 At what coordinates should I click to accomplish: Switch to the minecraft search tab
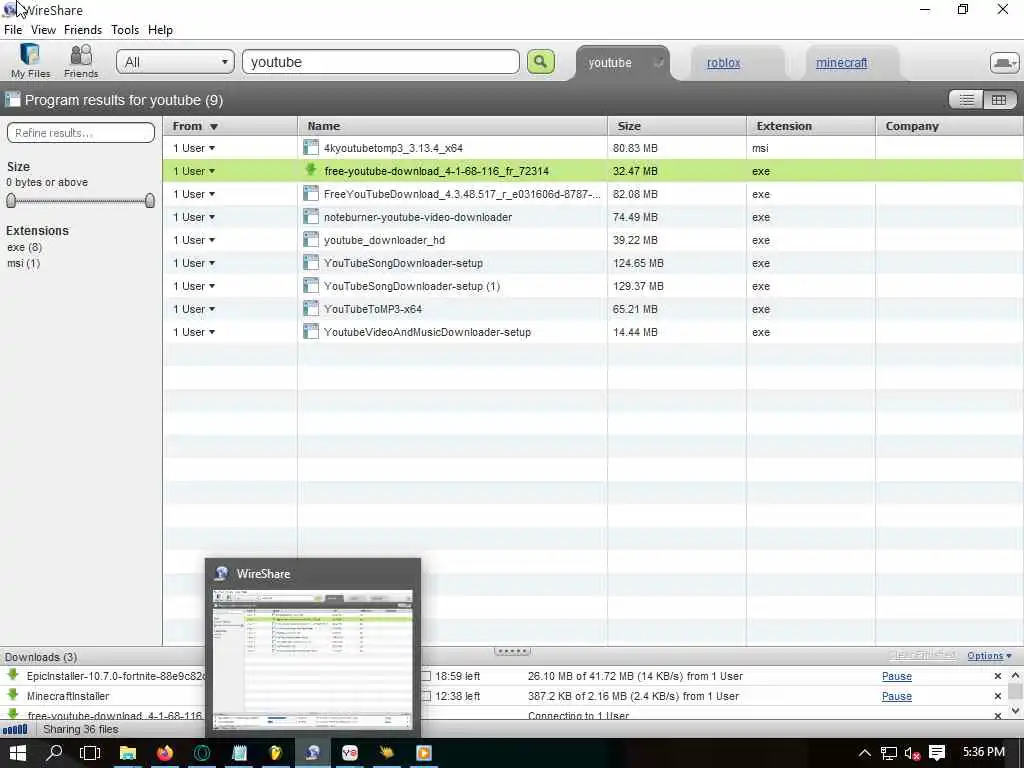point(841,63)
